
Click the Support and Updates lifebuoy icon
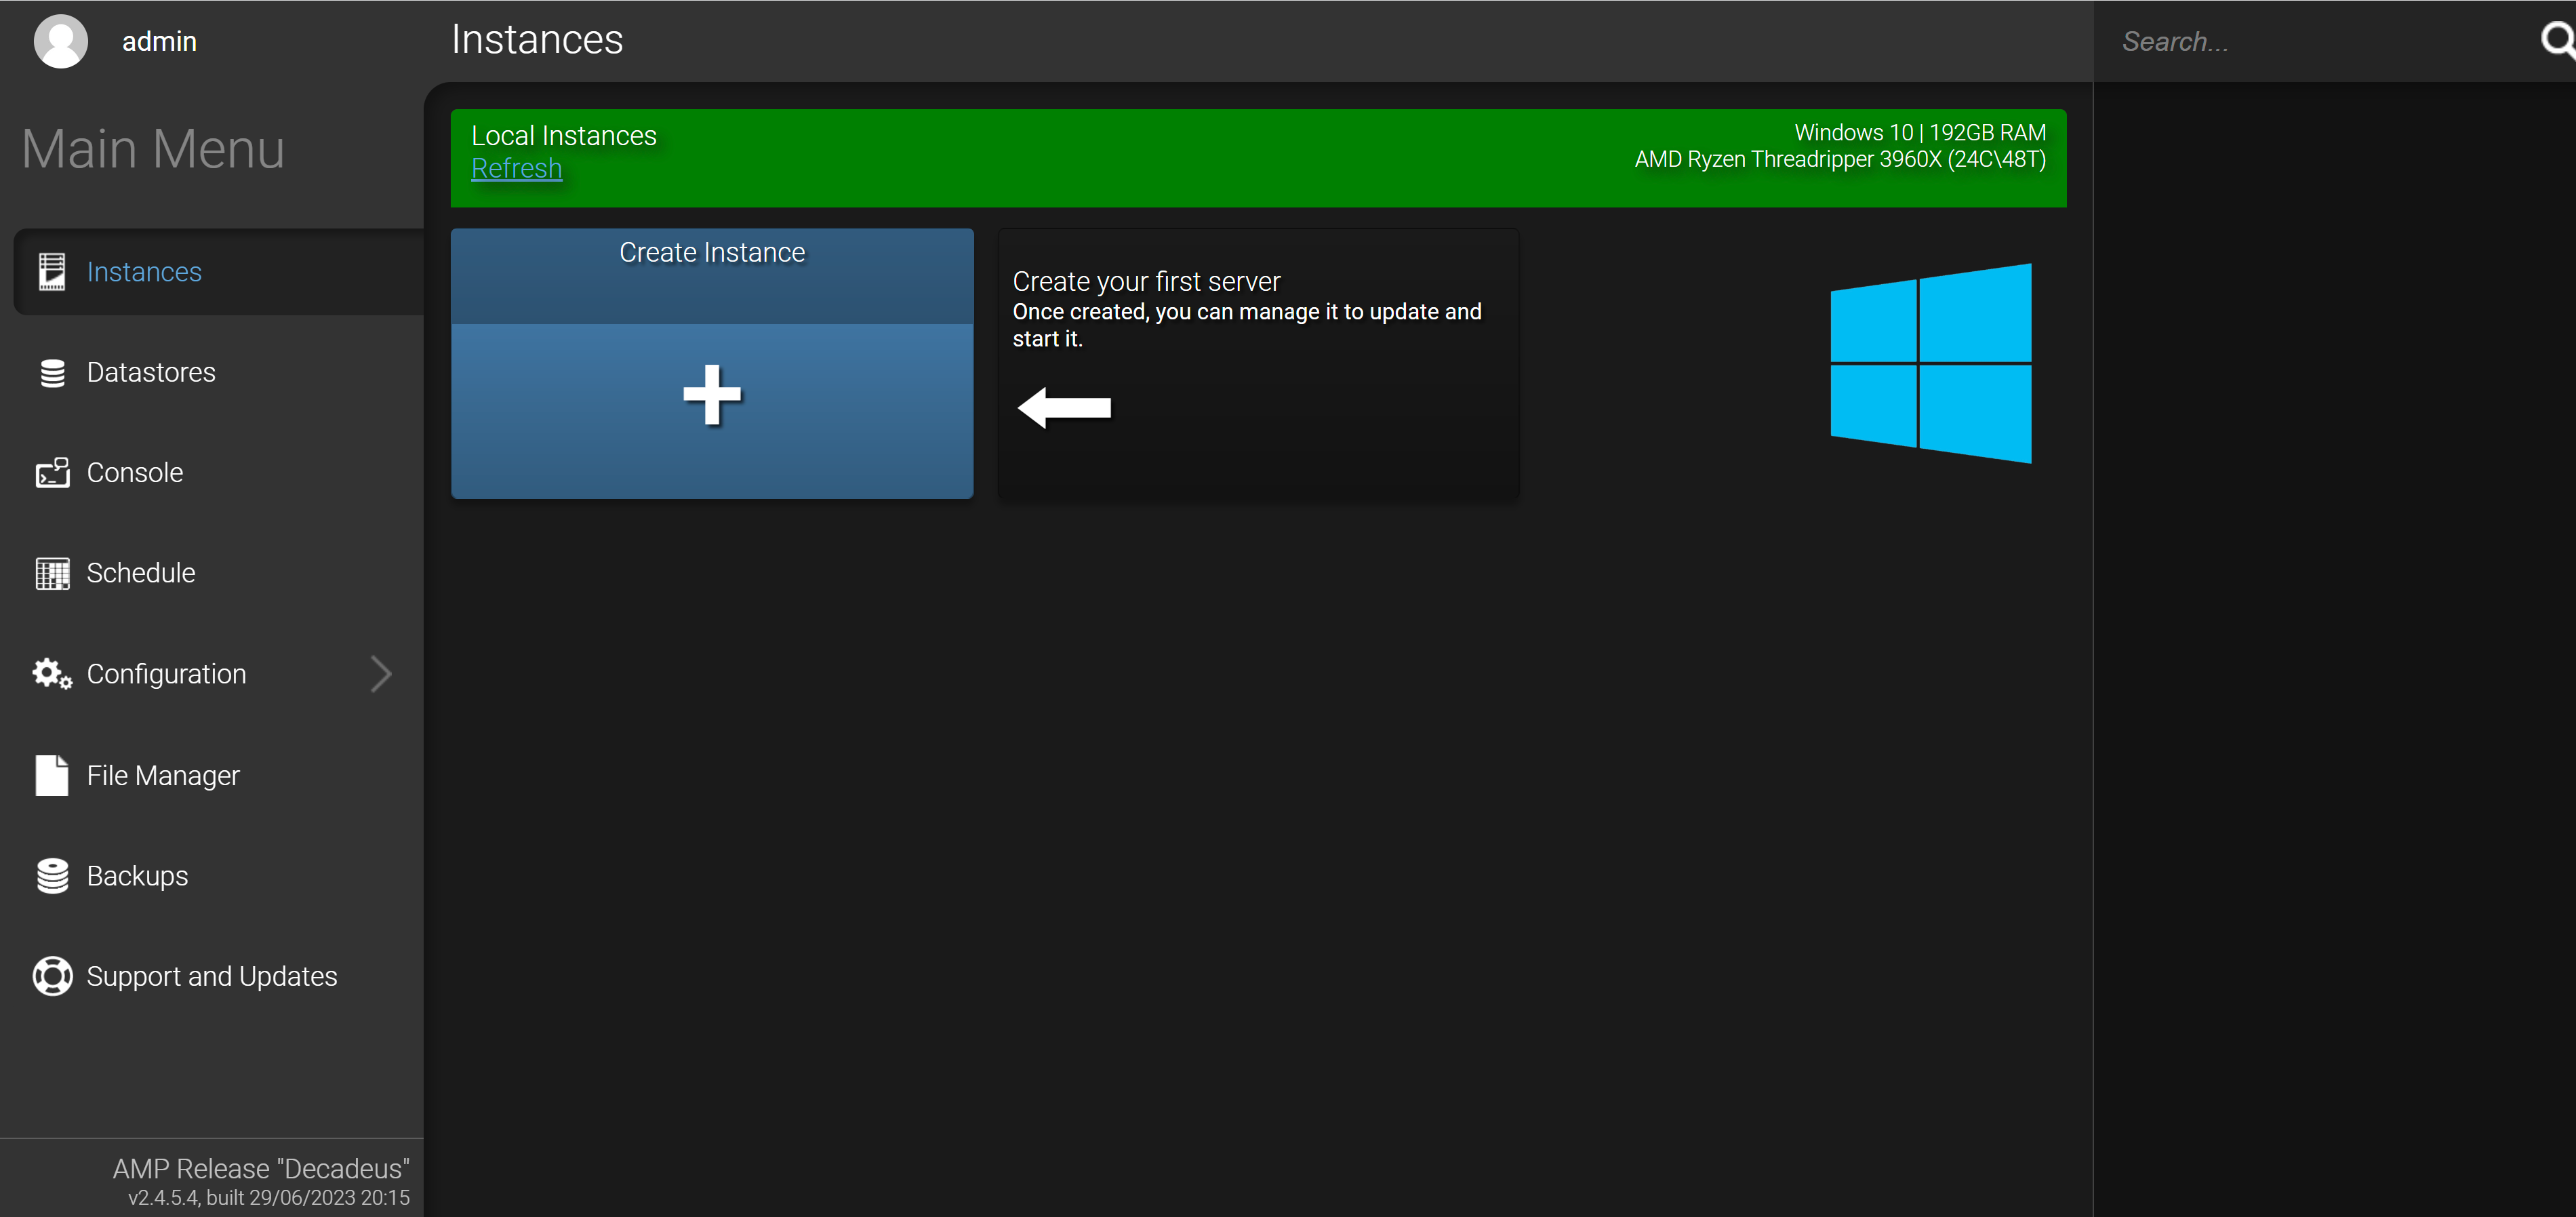[52, 976]
